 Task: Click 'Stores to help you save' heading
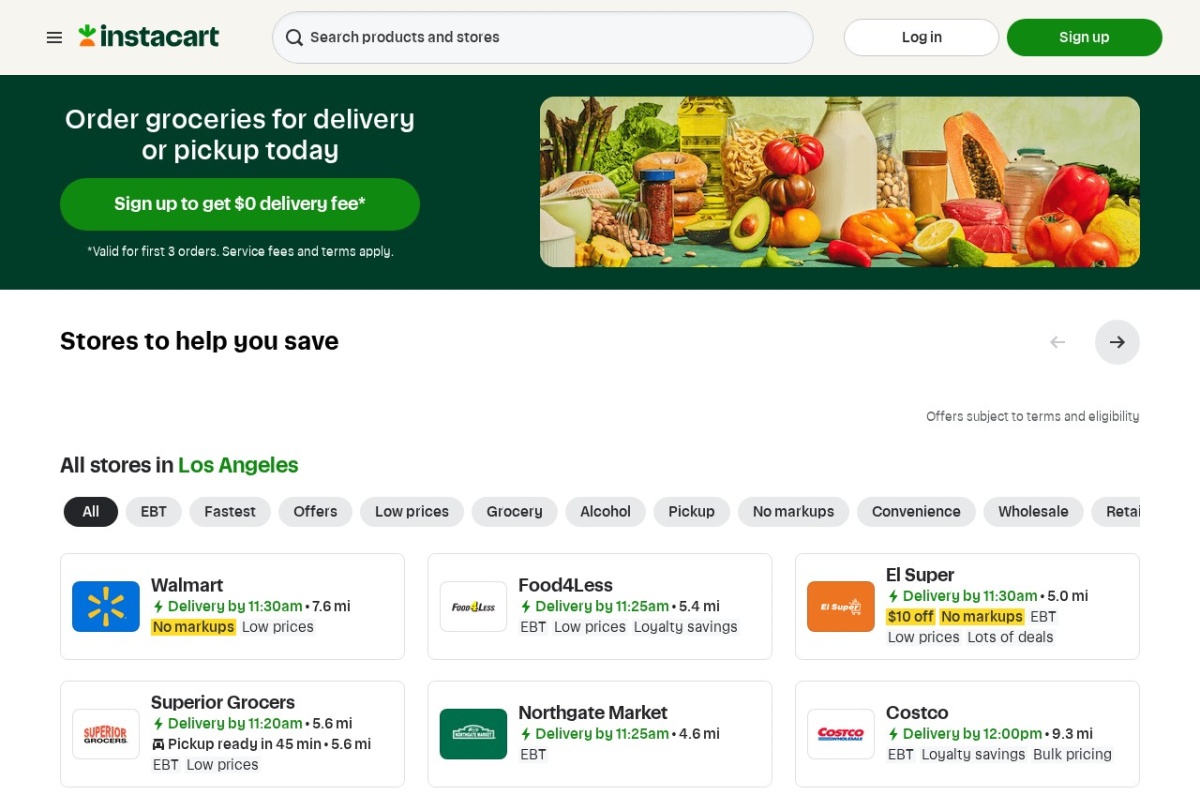pos(199,341)
